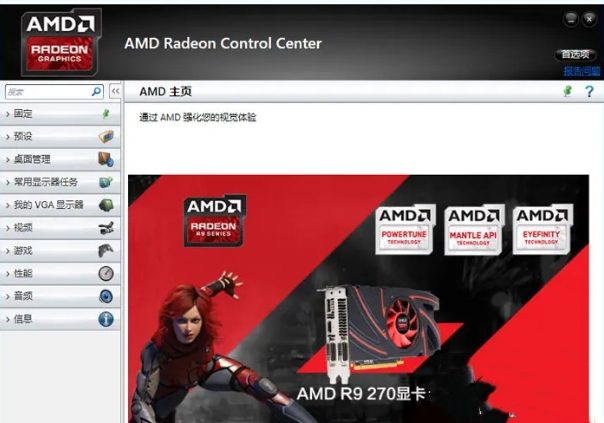Click the green pin icon in 固定 row

[x=106, y=114]
